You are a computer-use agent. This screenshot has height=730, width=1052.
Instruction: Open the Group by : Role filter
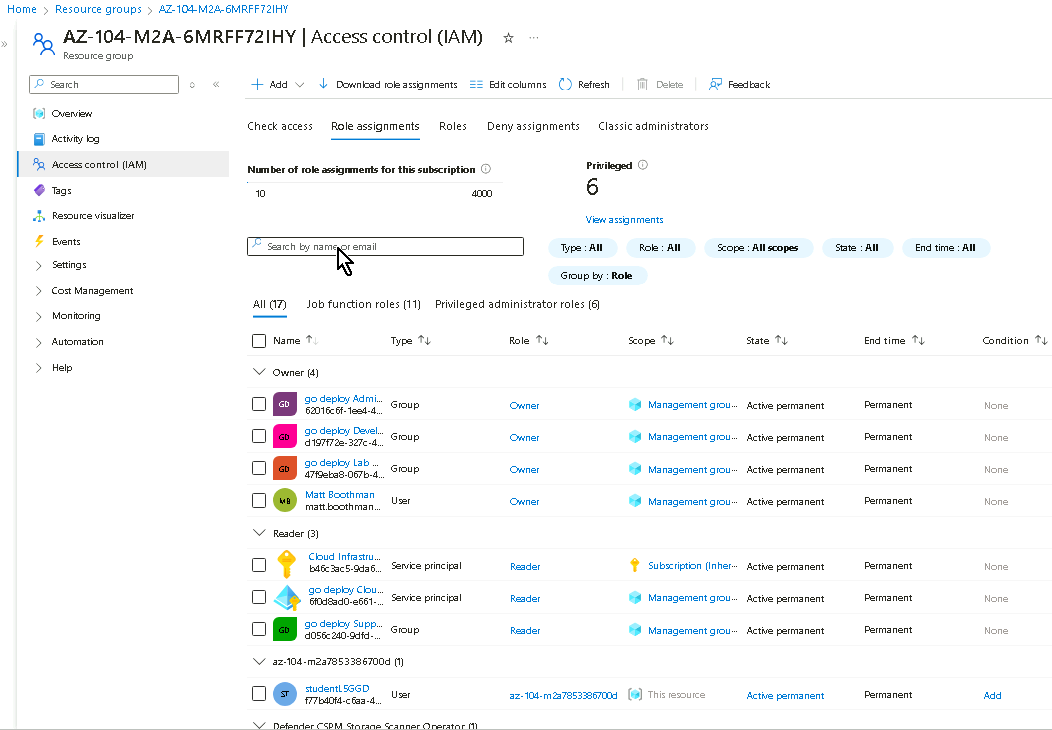click(x=597, y=276)
